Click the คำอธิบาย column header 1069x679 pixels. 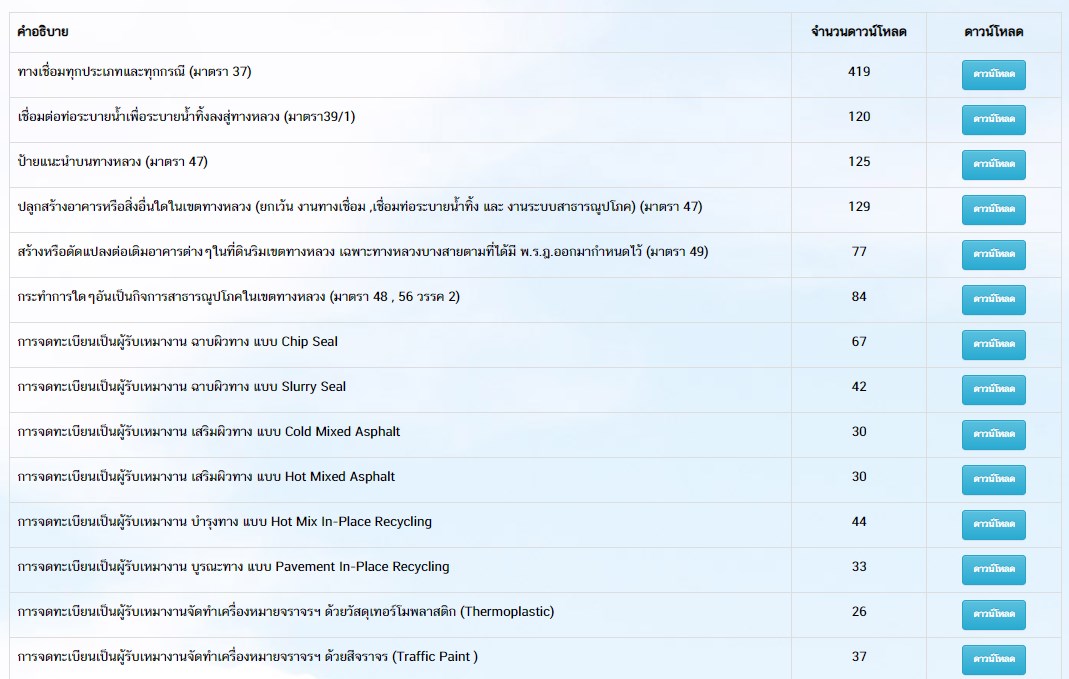(43, 32)
